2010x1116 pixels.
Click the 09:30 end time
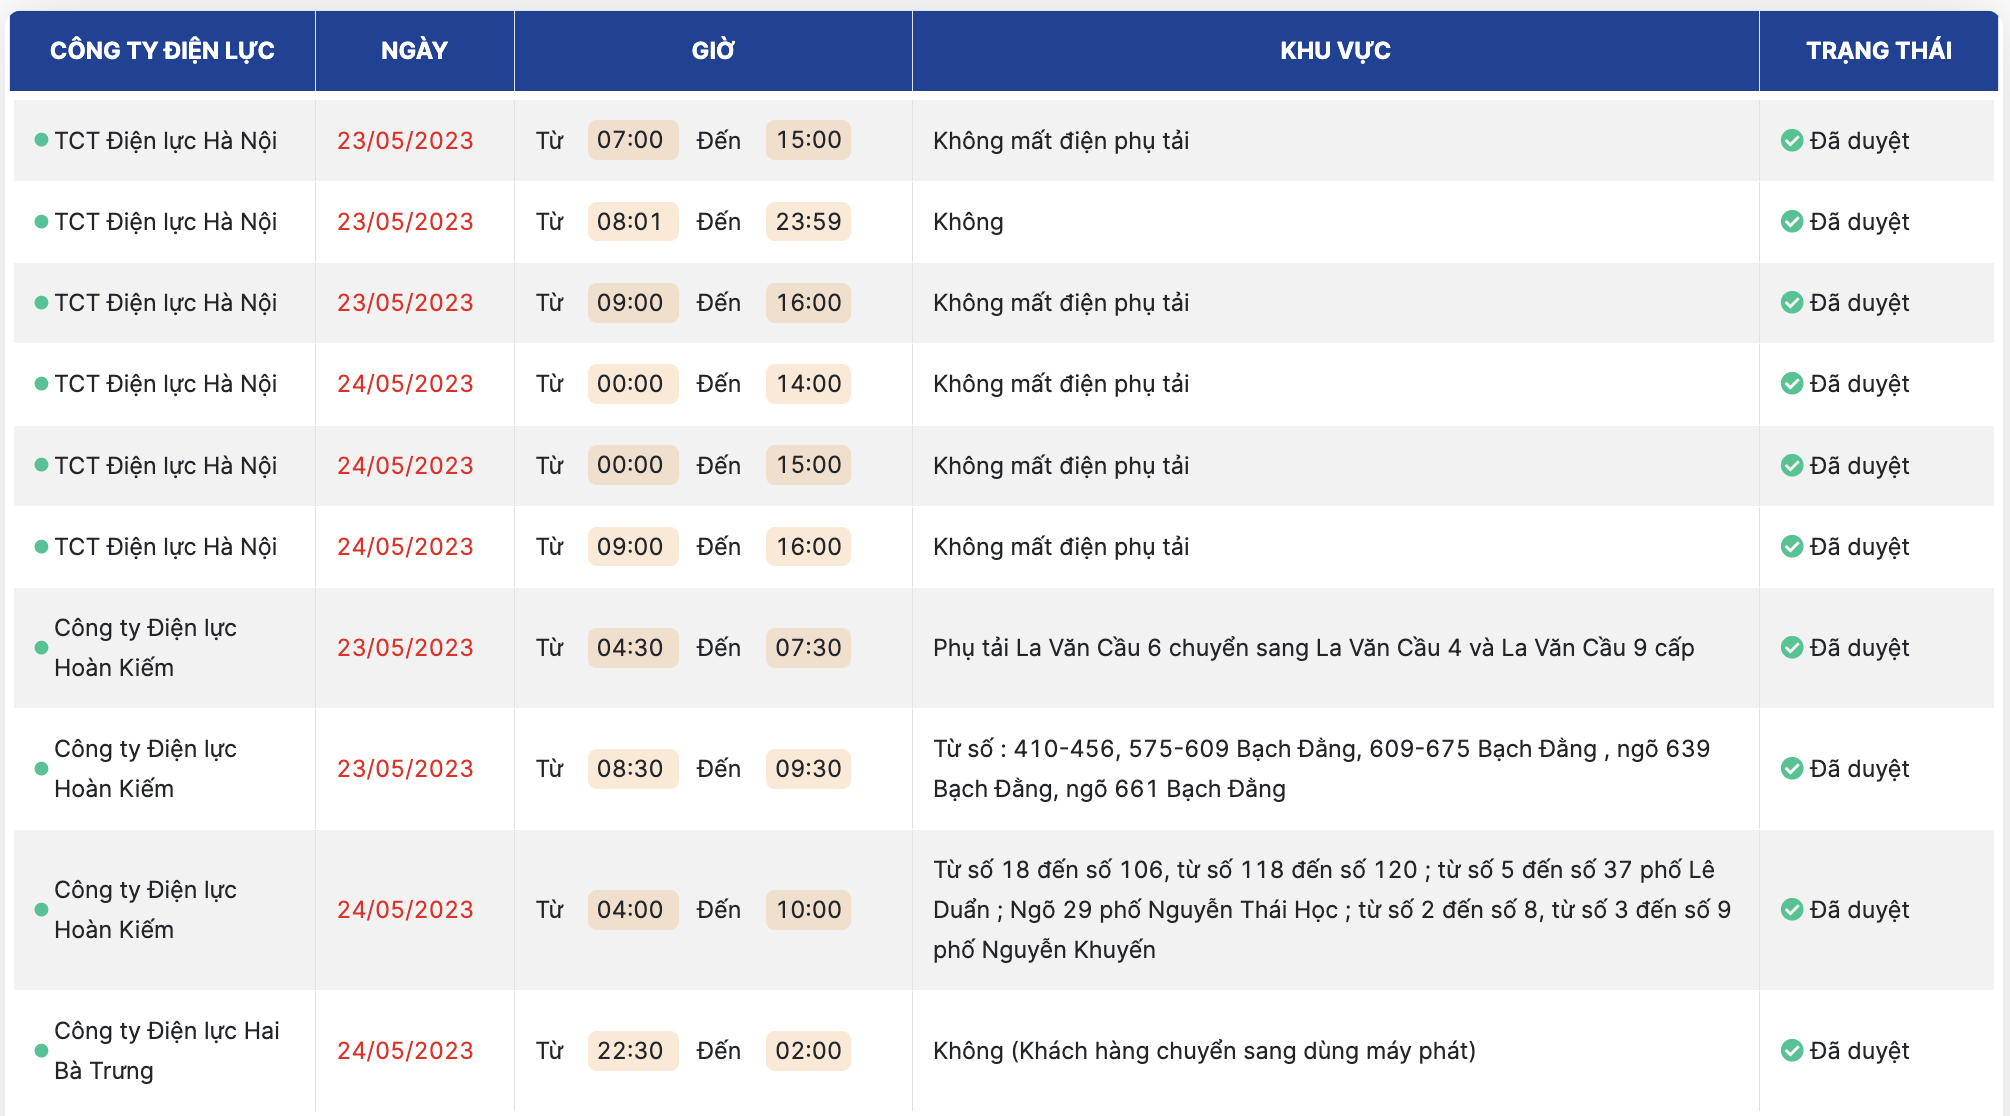point(808,768)
